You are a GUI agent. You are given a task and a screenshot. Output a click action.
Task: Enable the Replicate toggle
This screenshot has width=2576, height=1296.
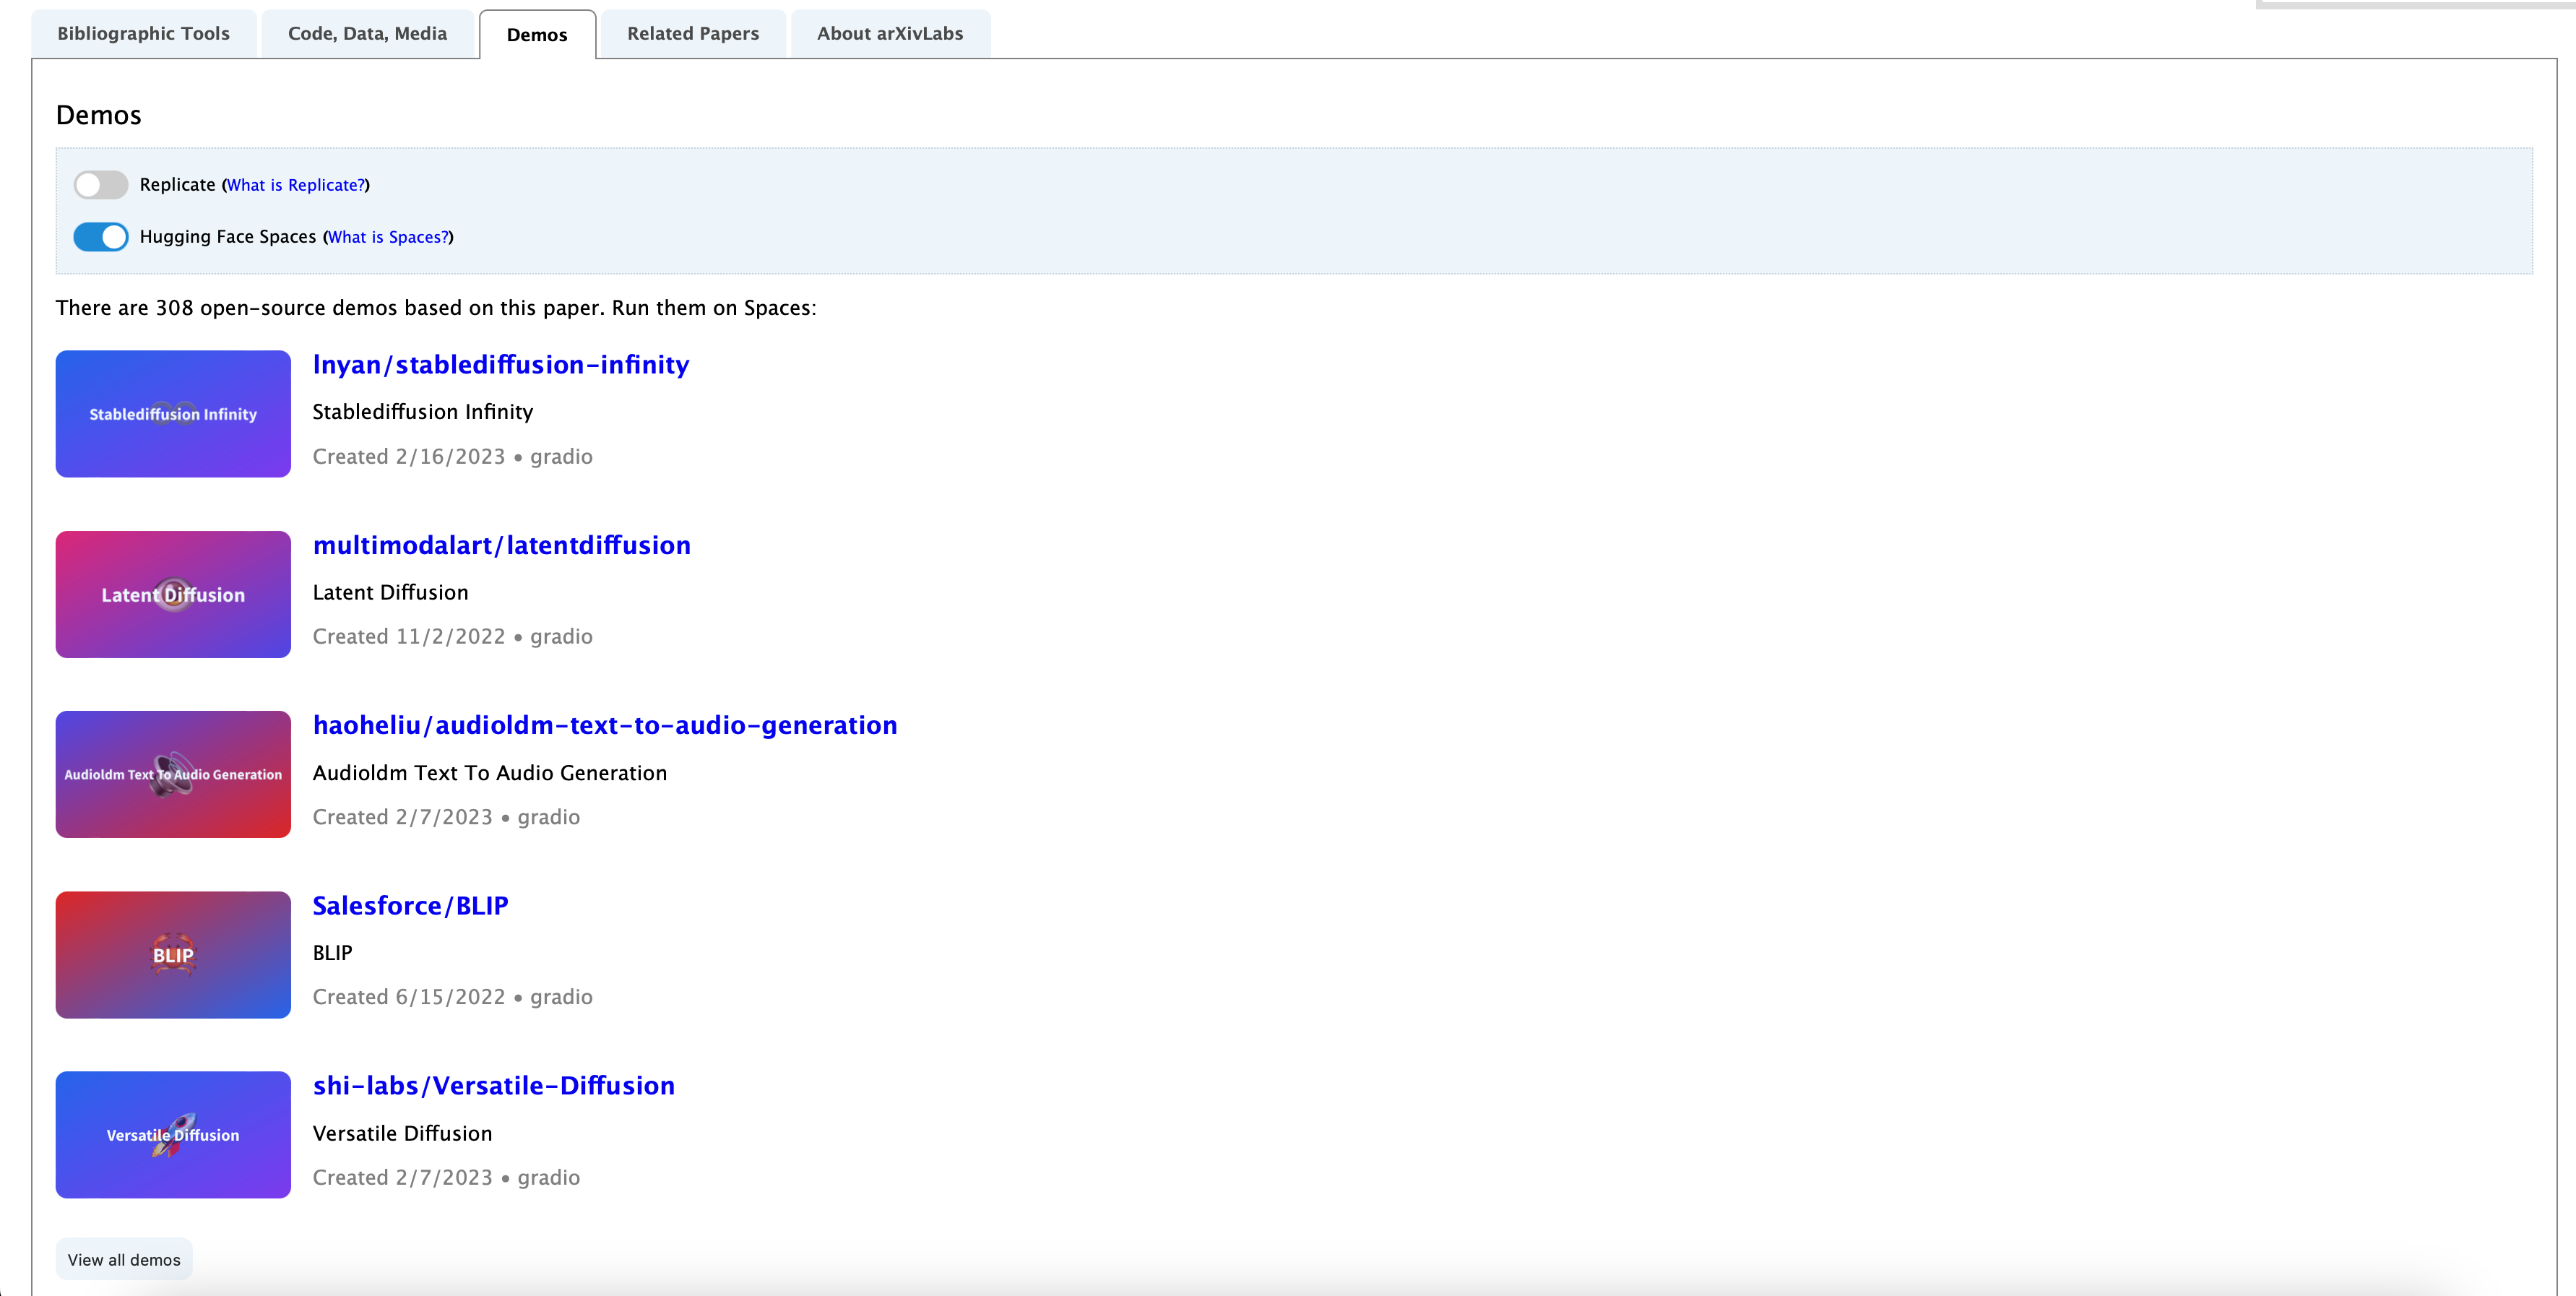tap(100, 185)
